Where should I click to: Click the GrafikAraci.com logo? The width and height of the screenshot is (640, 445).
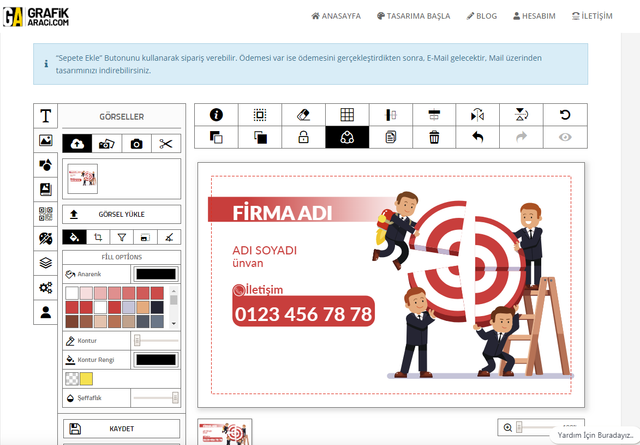point(36,17)
